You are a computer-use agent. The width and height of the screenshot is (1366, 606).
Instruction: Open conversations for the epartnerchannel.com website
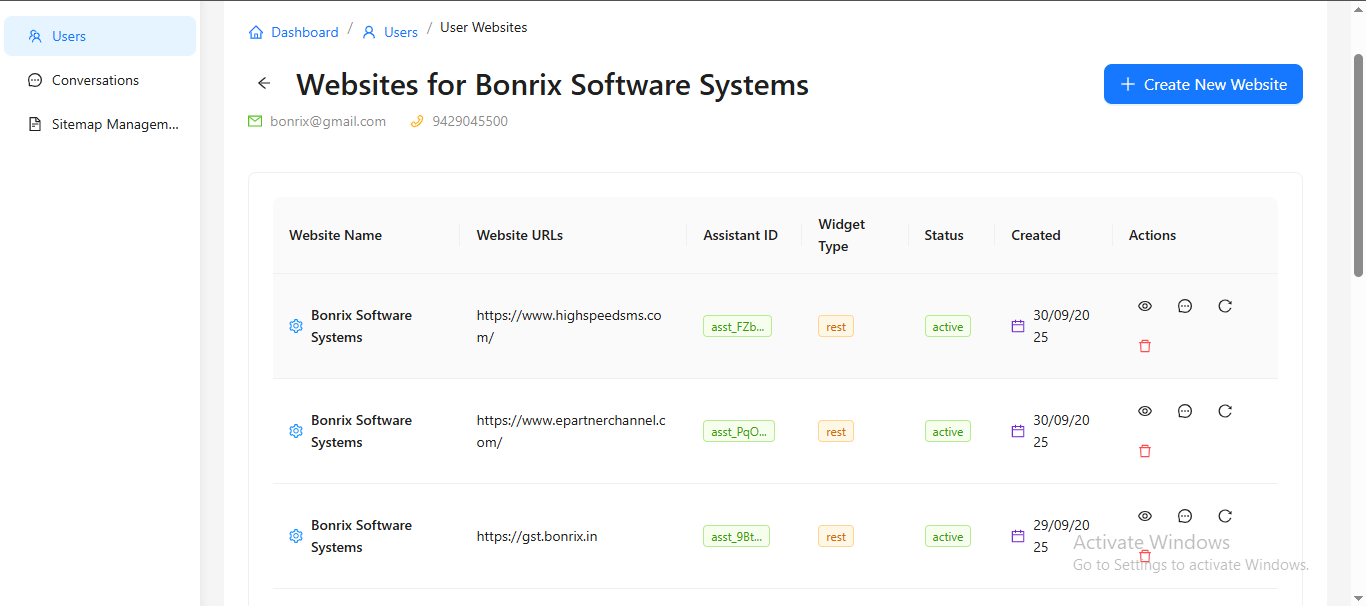click(1184, 411)
